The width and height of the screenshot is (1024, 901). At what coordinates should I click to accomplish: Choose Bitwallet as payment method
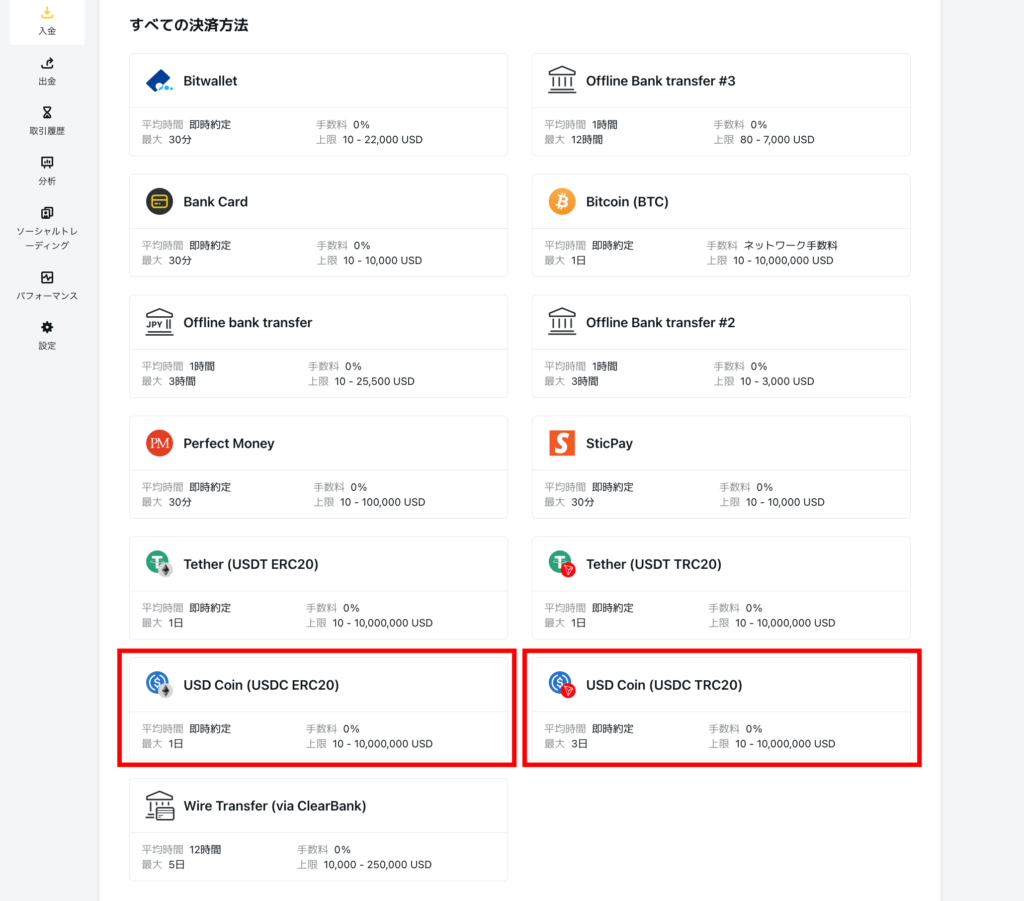[319, 104]
